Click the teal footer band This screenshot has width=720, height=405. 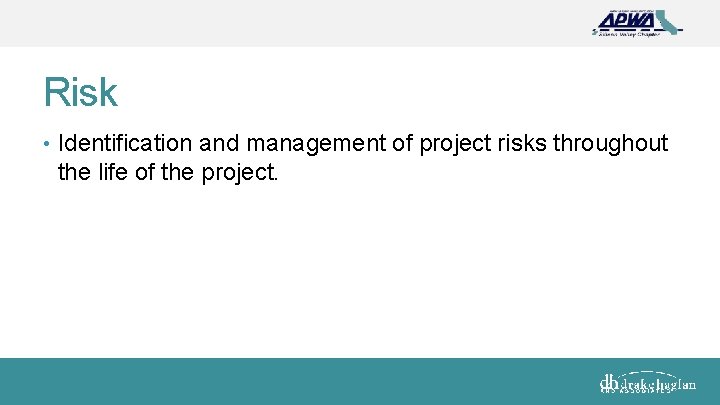(360, 382)
